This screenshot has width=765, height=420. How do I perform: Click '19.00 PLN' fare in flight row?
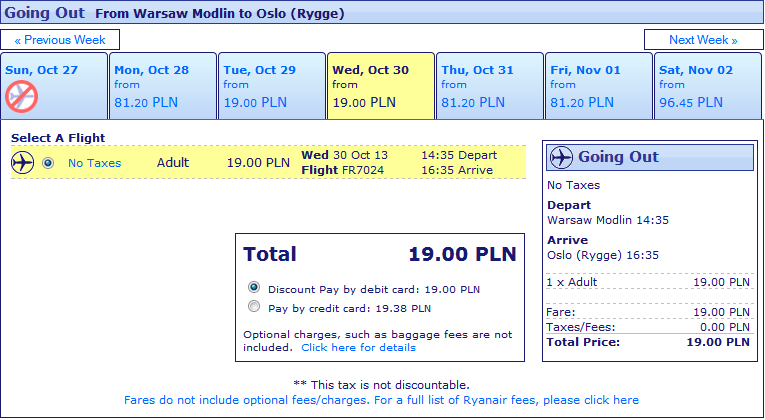tap(258, 162)
